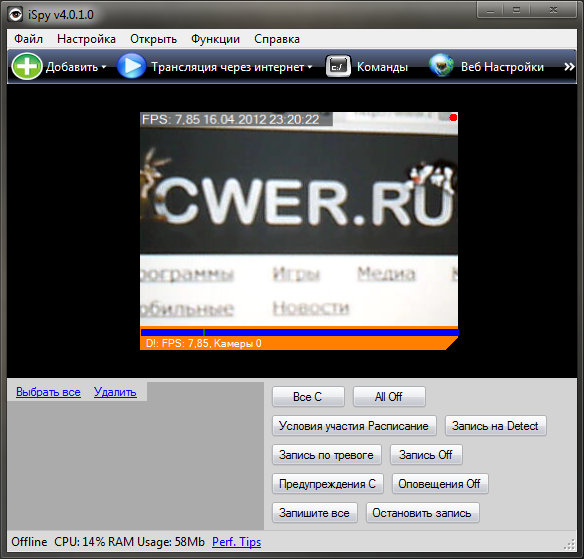Open the Открыть menu
Viewport: 584px width, 559px height.
(x=153, y=39)
